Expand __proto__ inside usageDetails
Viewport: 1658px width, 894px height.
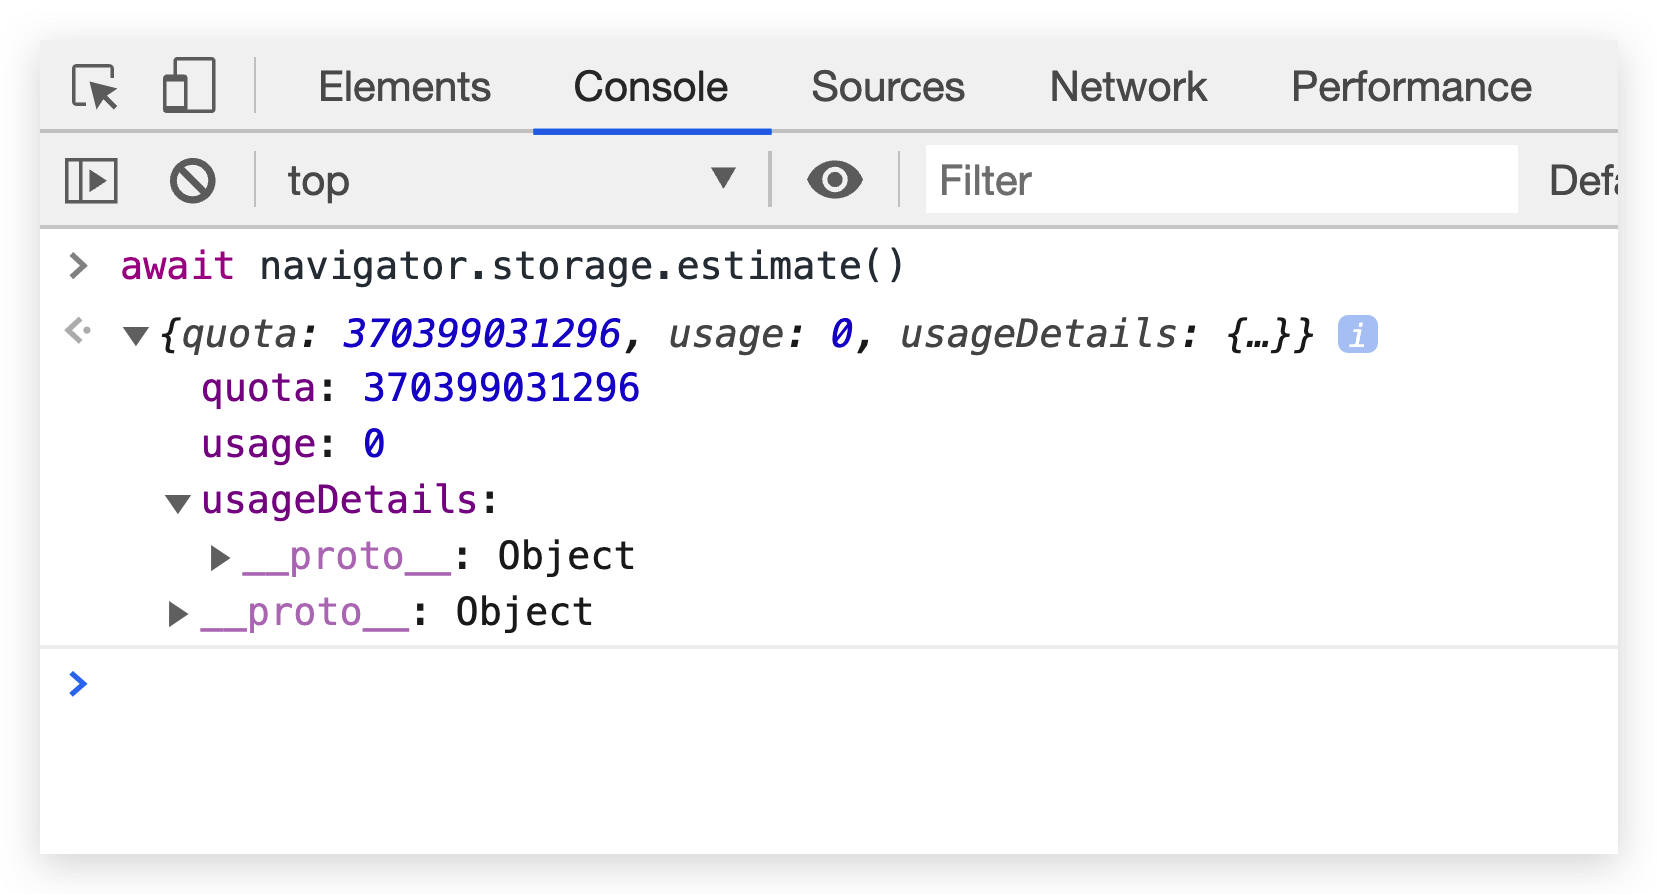pos(220,558)
